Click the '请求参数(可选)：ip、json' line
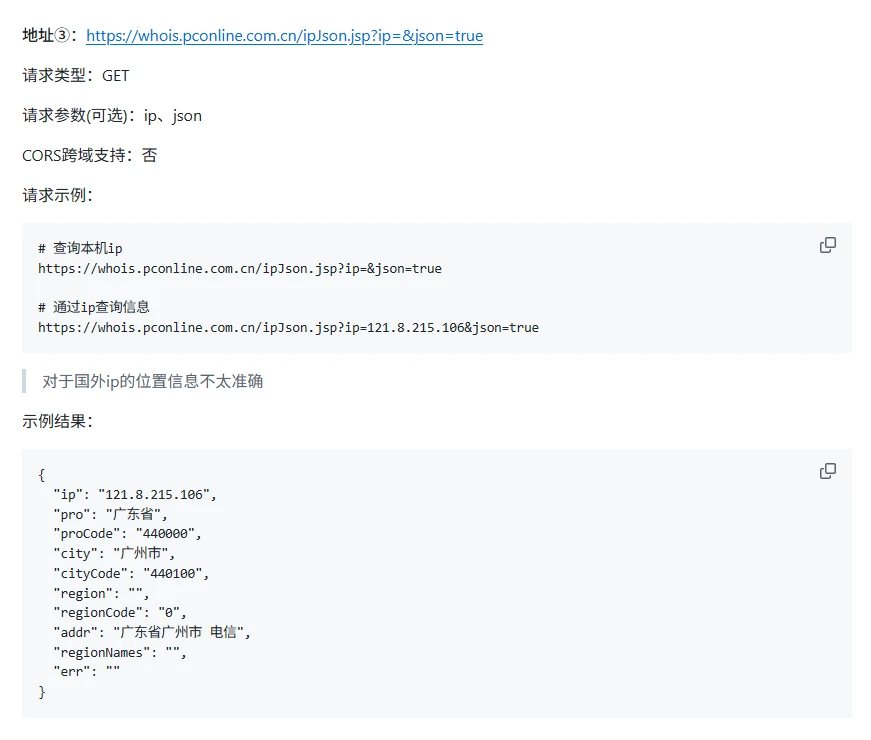 pyautogui.click(x=112, y=116)
